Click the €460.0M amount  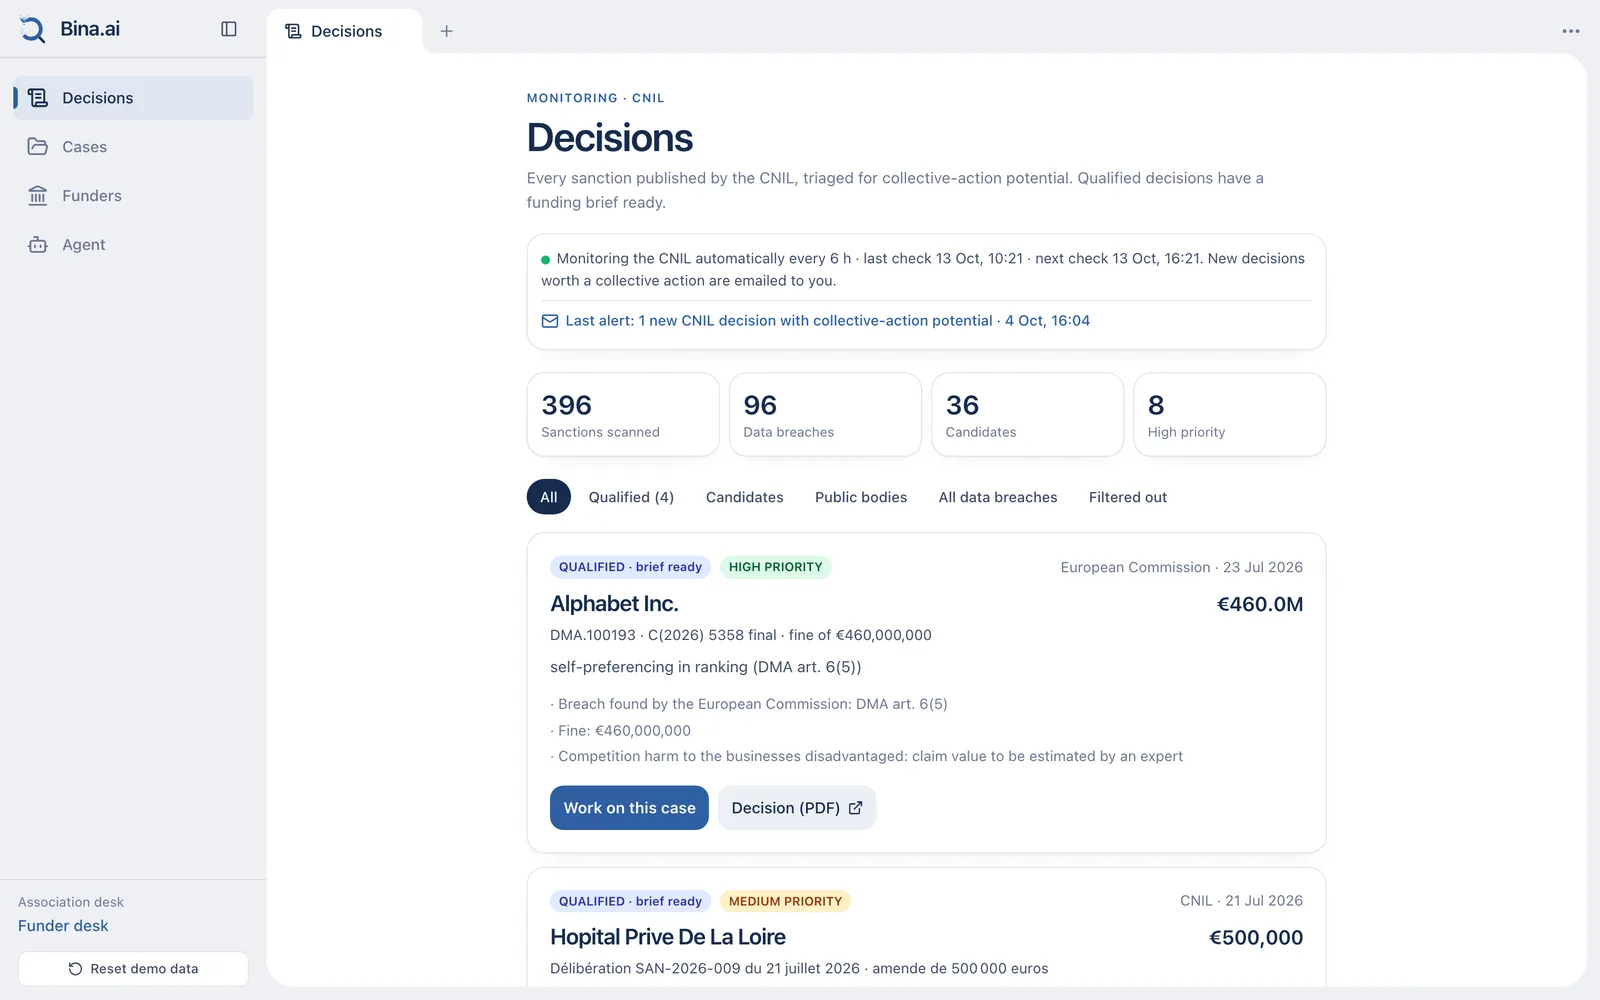1260,604
